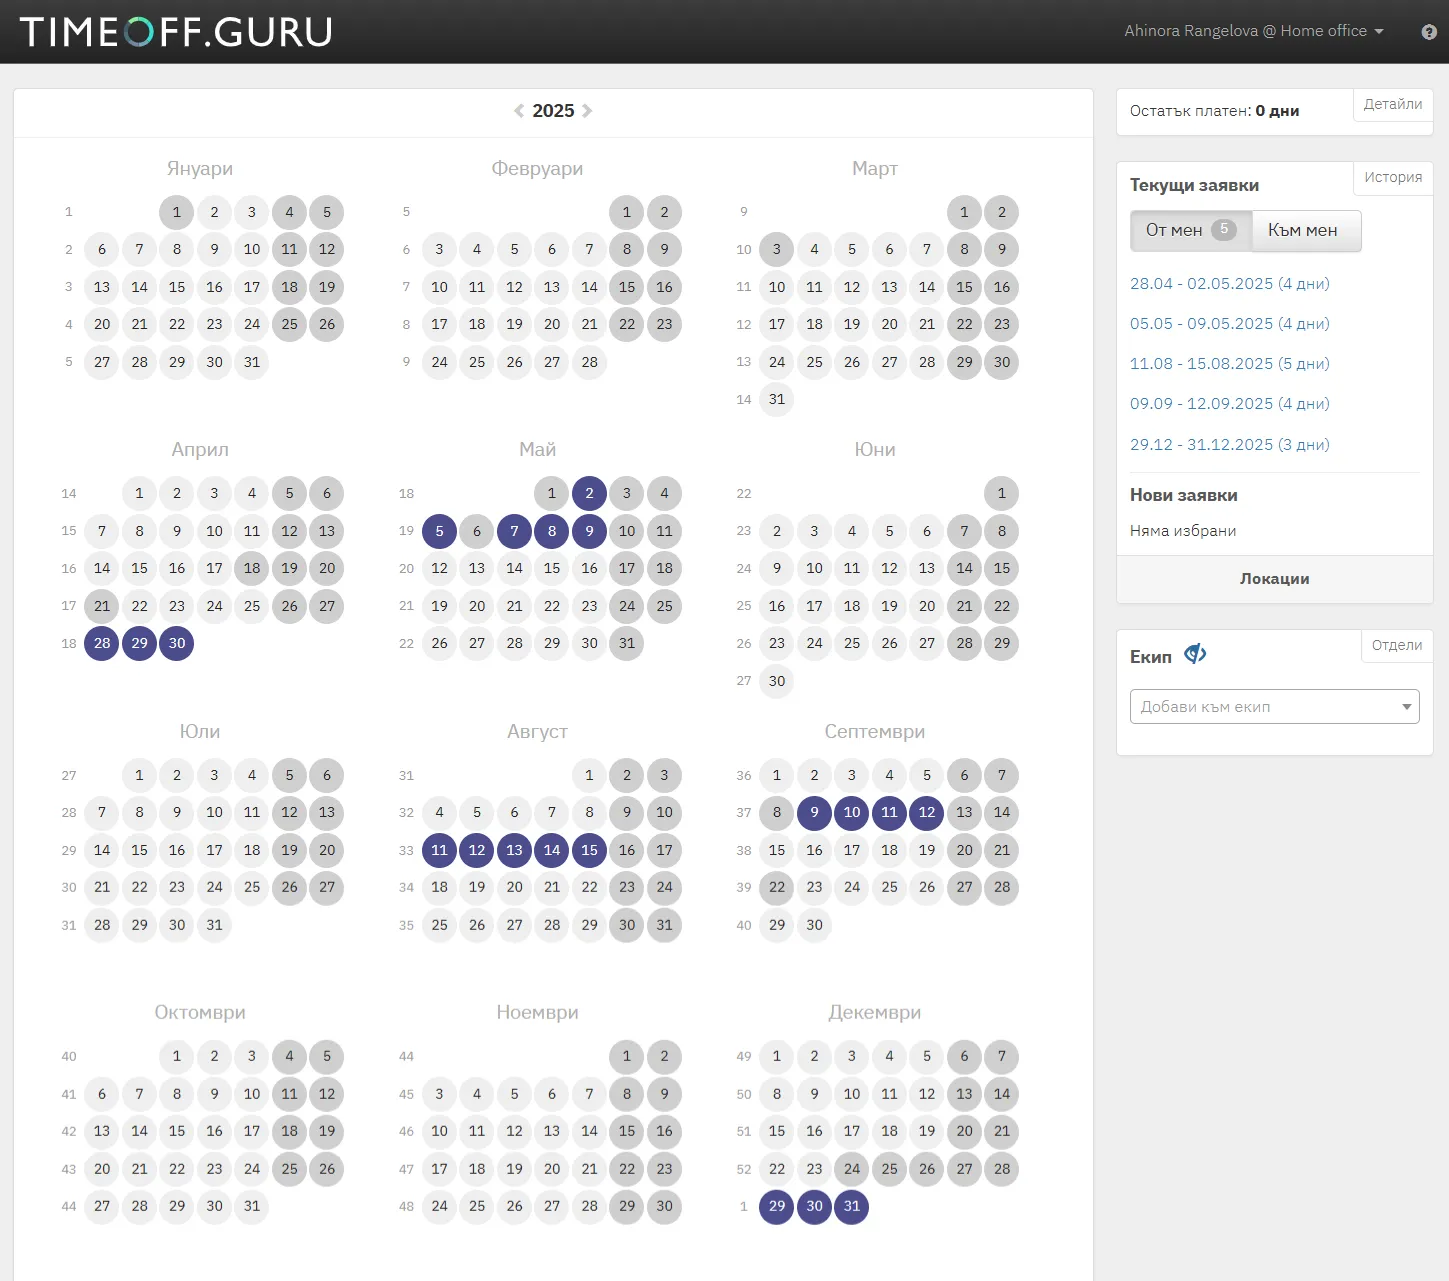Select day 24 in Декември
The height and width of the screenshot is (1281, 1449).
tap(852, 1169)
